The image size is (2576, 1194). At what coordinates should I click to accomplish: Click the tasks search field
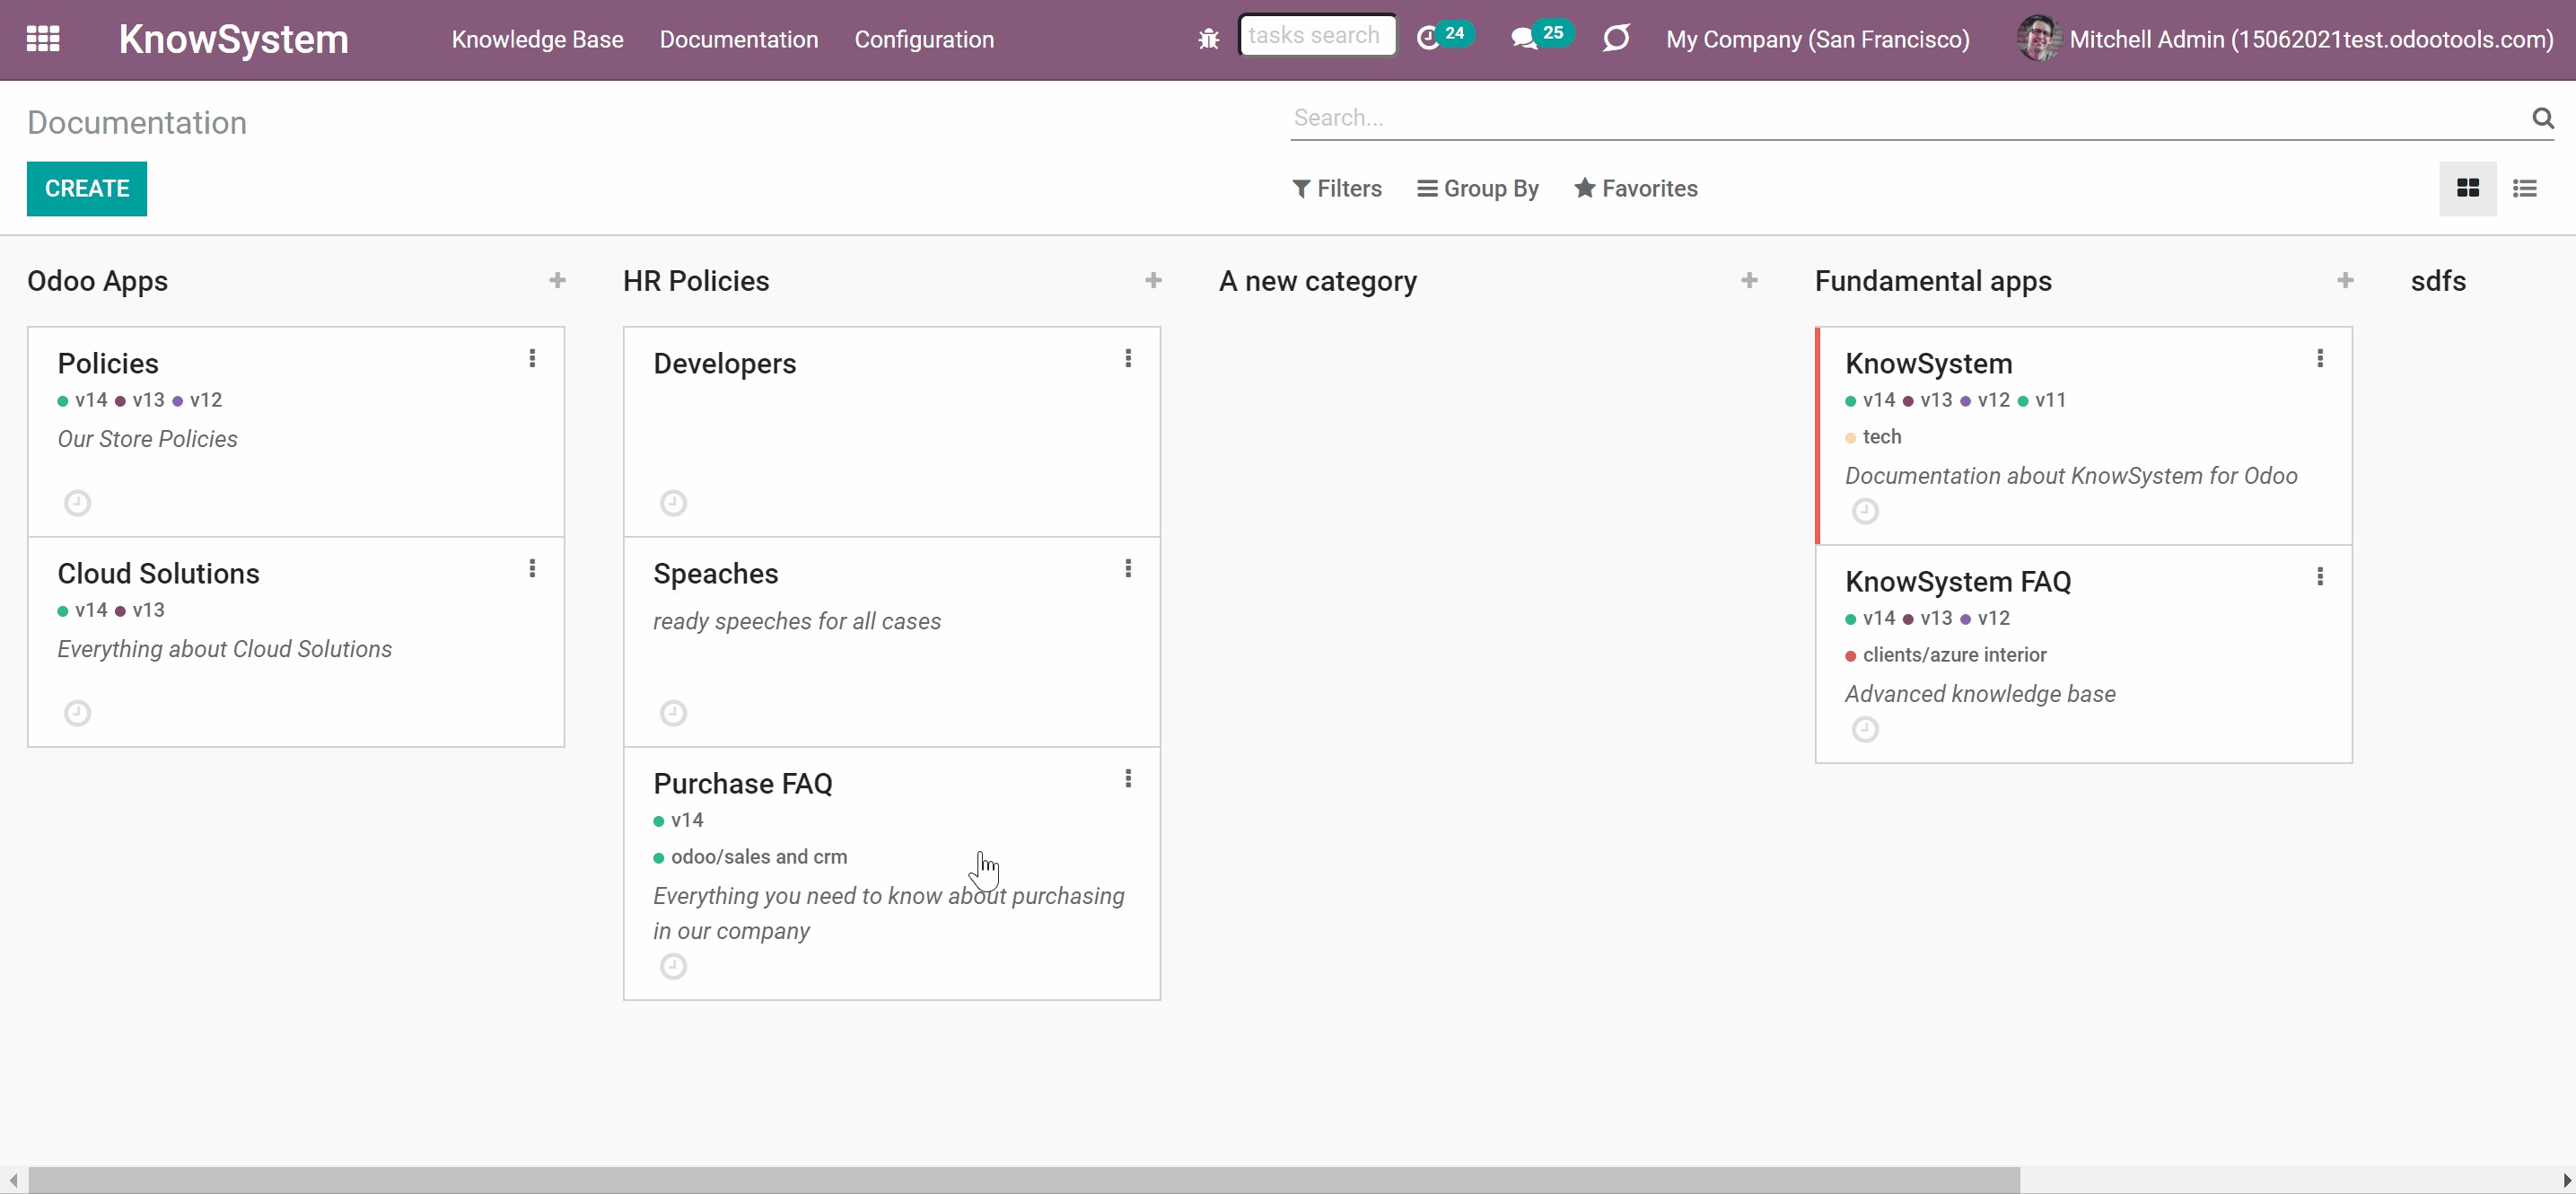[x=1317, y=36]
